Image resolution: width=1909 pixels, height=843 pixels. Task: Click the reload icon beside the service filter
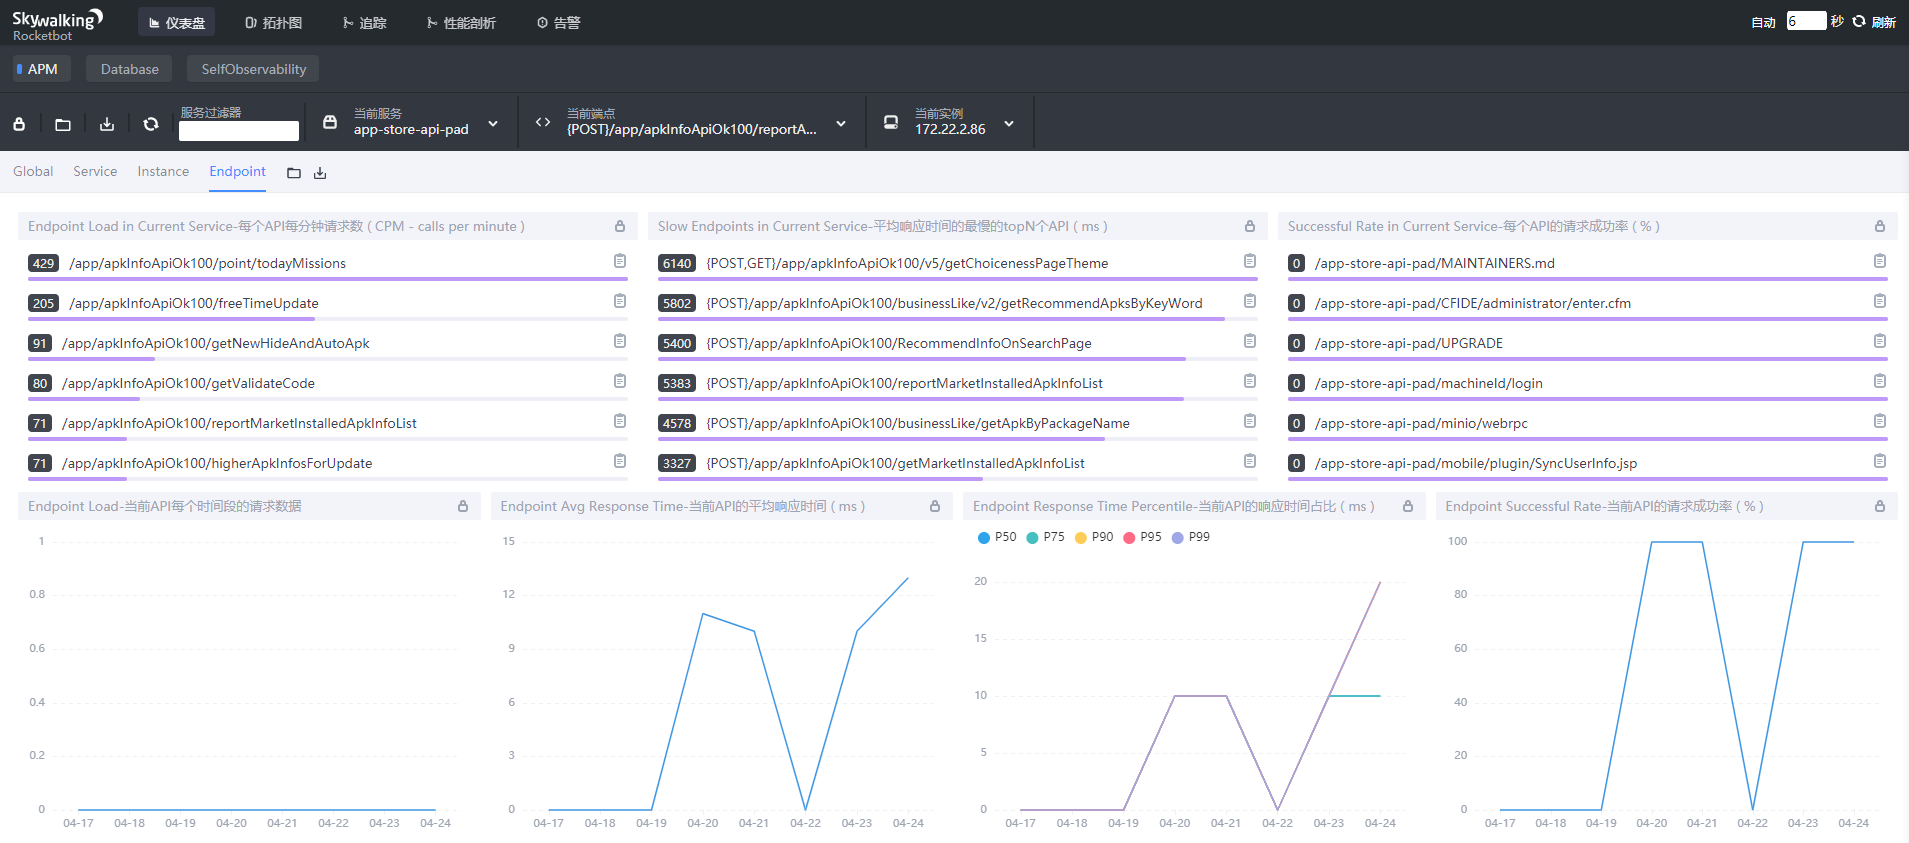[151, 124]
